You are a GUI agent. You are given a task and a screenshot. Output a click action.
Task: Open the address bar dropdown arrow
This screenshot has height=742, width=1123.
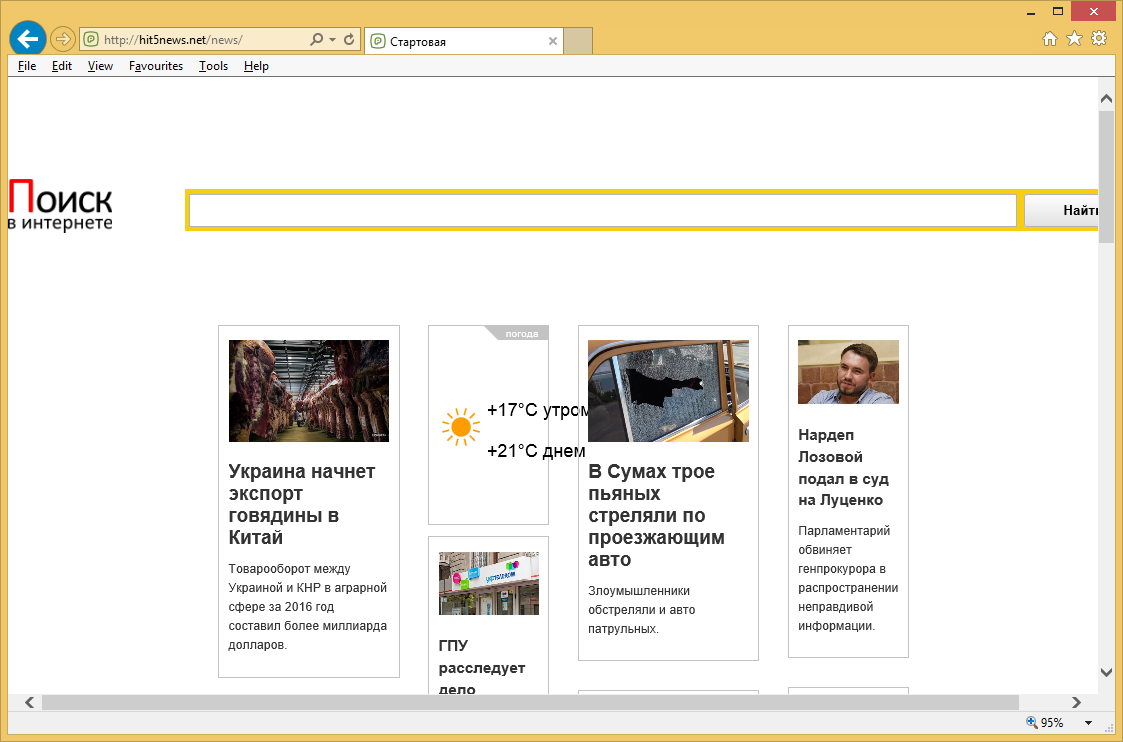pyautogui.click(x=332, y=40)
